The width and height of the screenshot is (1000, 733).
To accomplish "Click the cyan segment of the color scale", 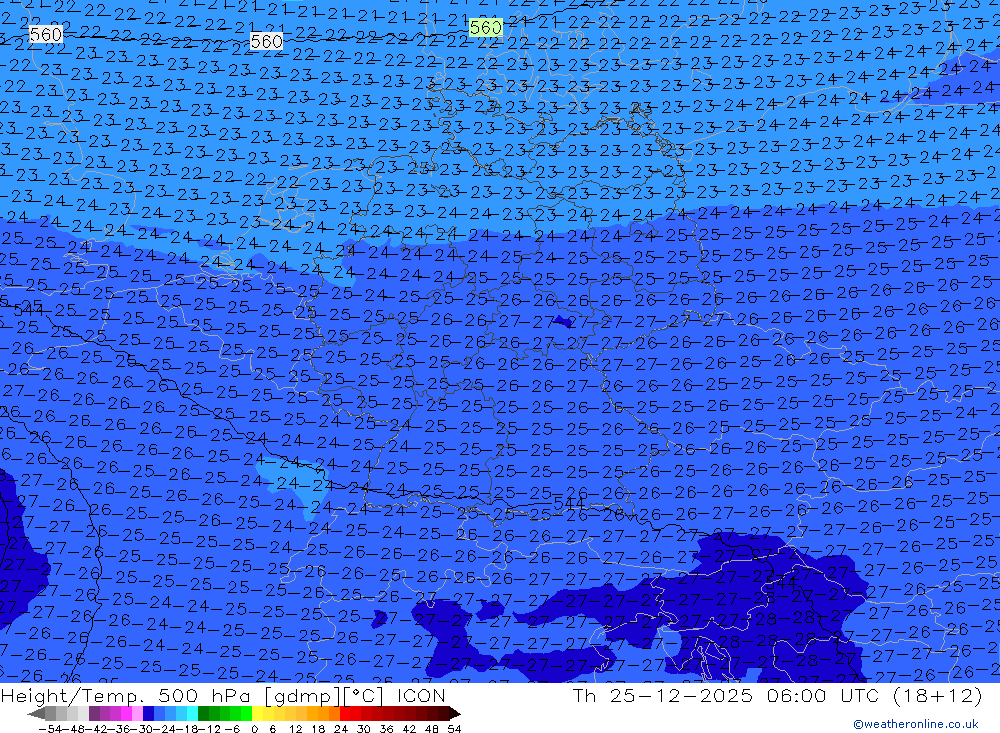I will point(192,713).
